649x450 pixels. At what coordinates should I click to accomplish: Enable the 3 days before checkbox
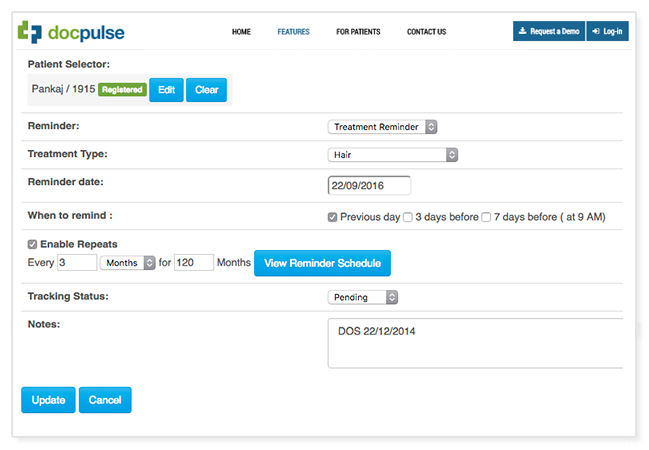408,217
